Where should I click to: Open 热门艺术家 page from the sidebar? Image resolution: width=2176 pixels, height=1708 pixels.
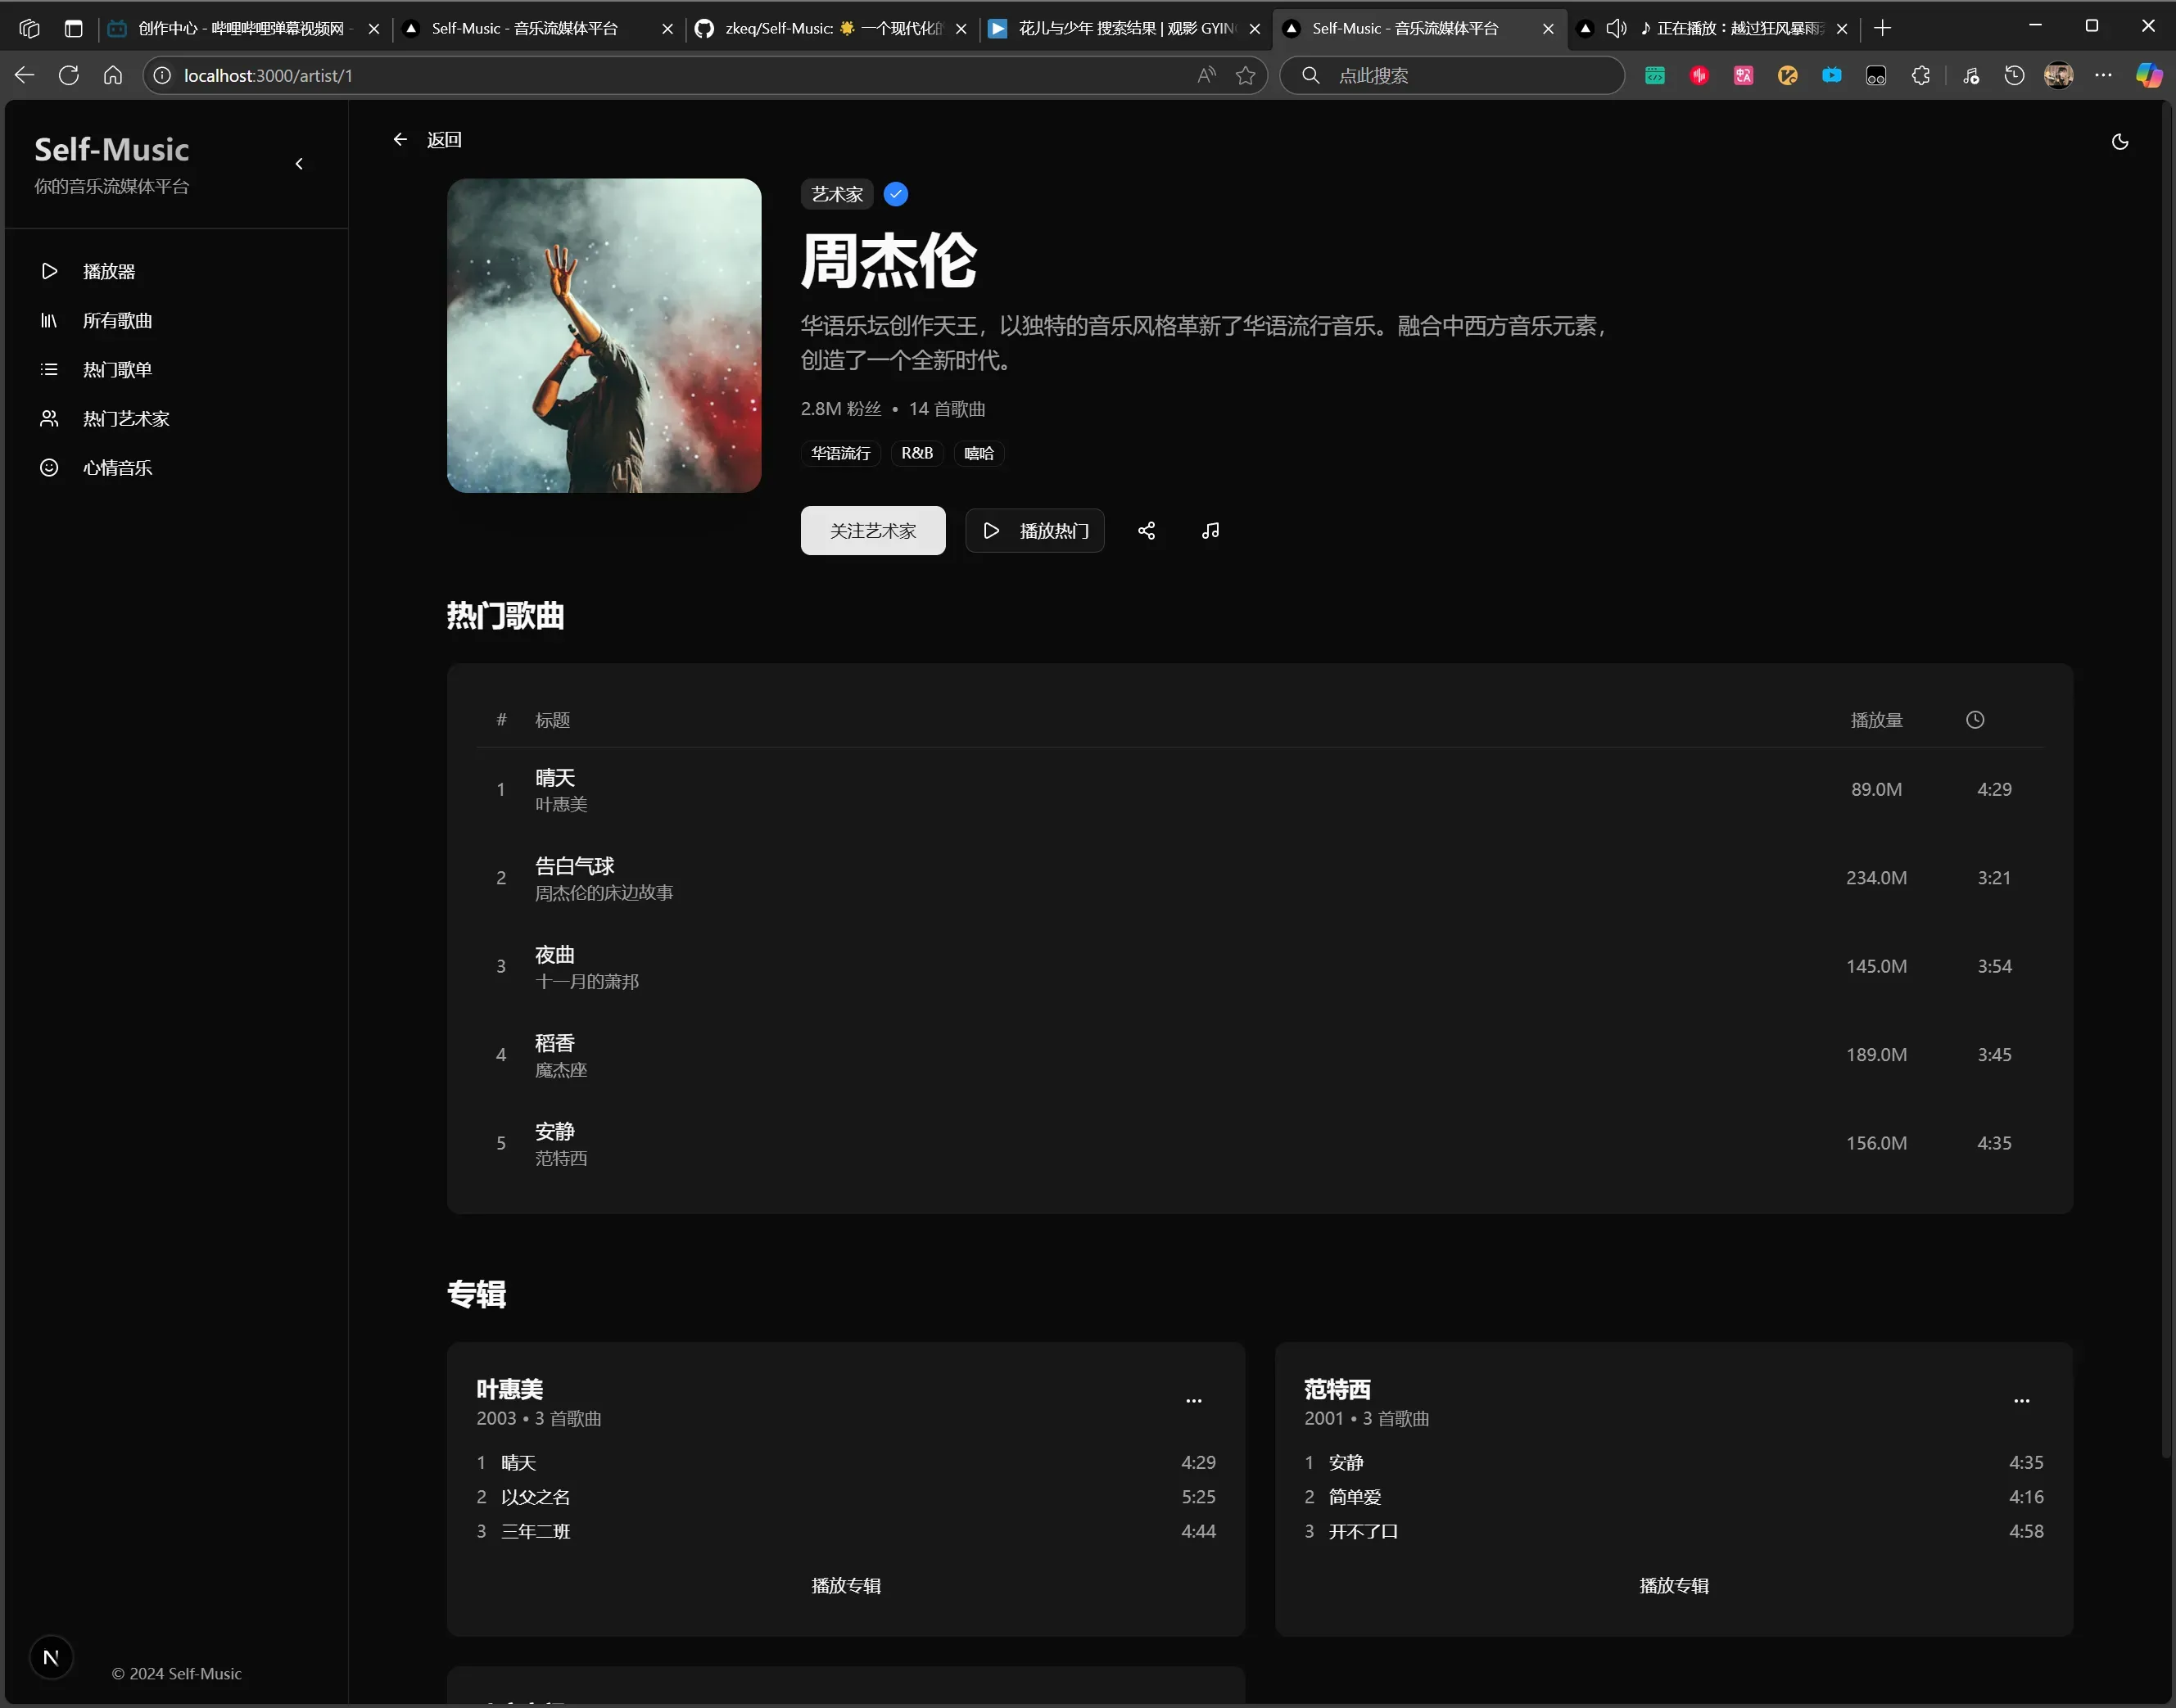[126, 419]
